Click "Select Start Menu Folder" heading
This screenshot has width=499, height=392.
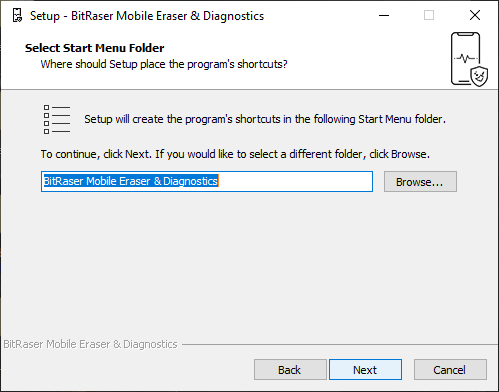[x=95, y=48]
